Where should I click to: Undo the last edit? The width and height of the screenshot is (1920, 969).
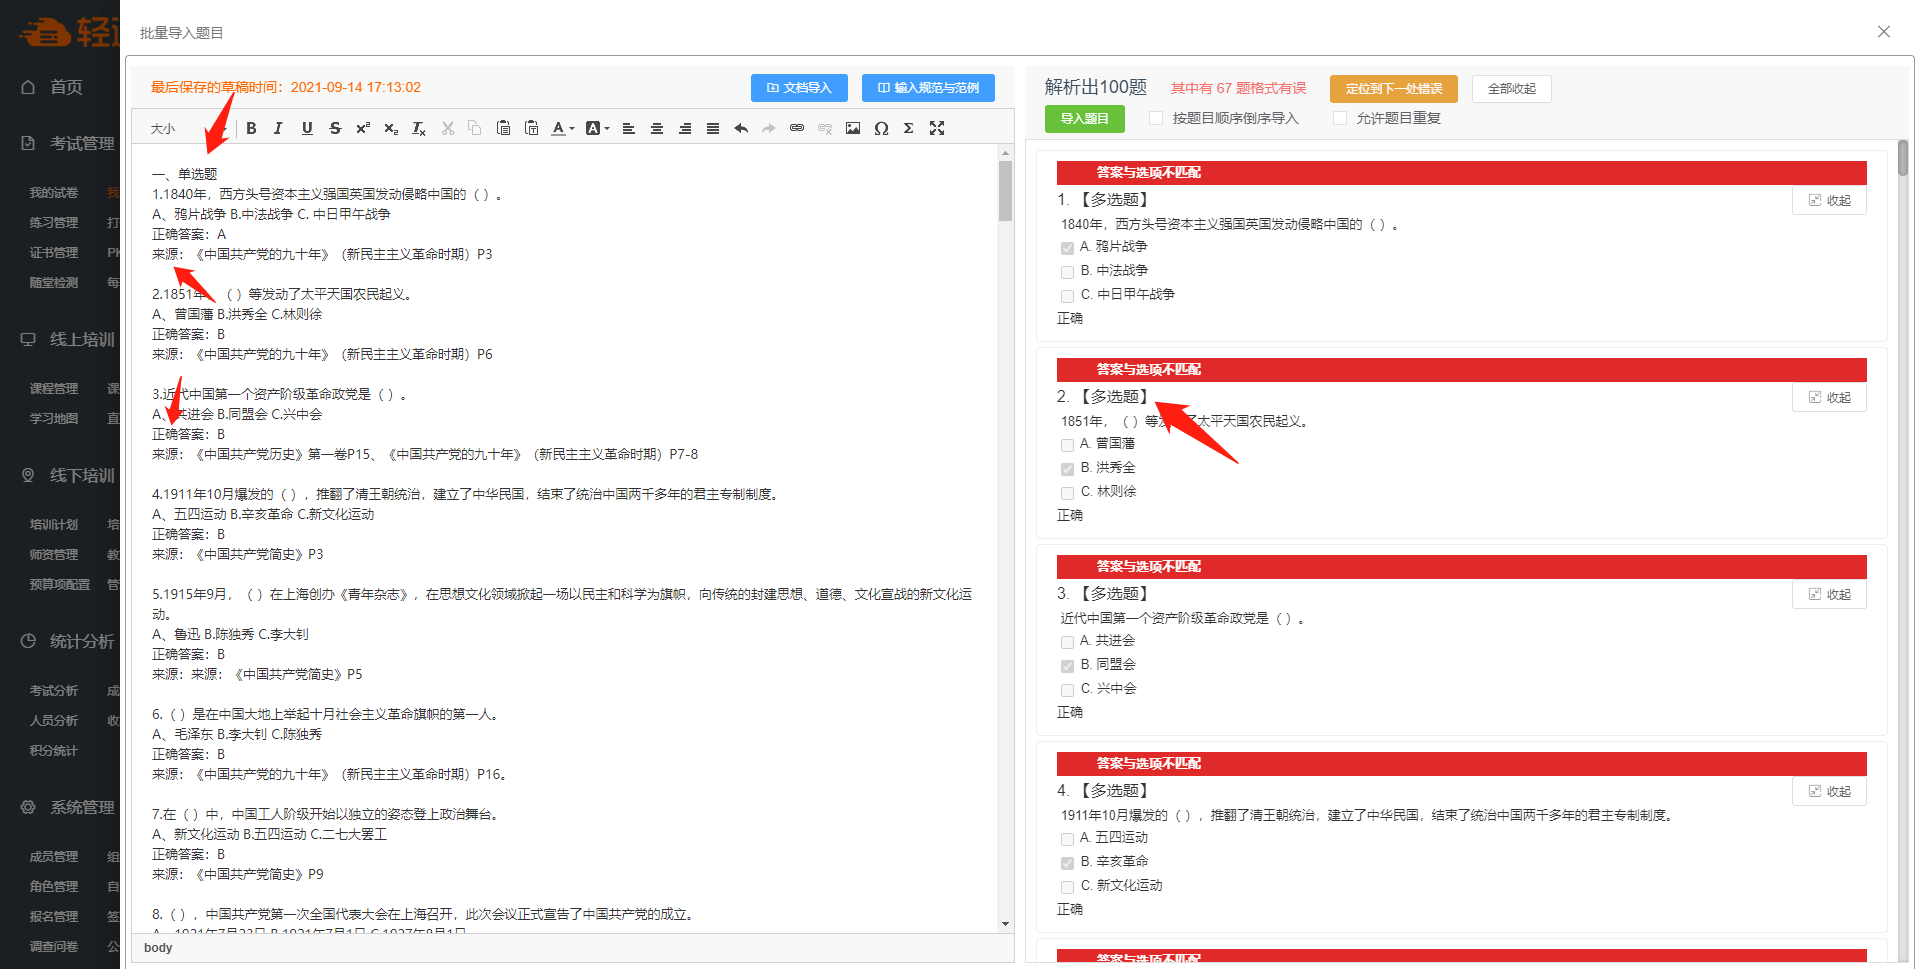coord(741,128)
